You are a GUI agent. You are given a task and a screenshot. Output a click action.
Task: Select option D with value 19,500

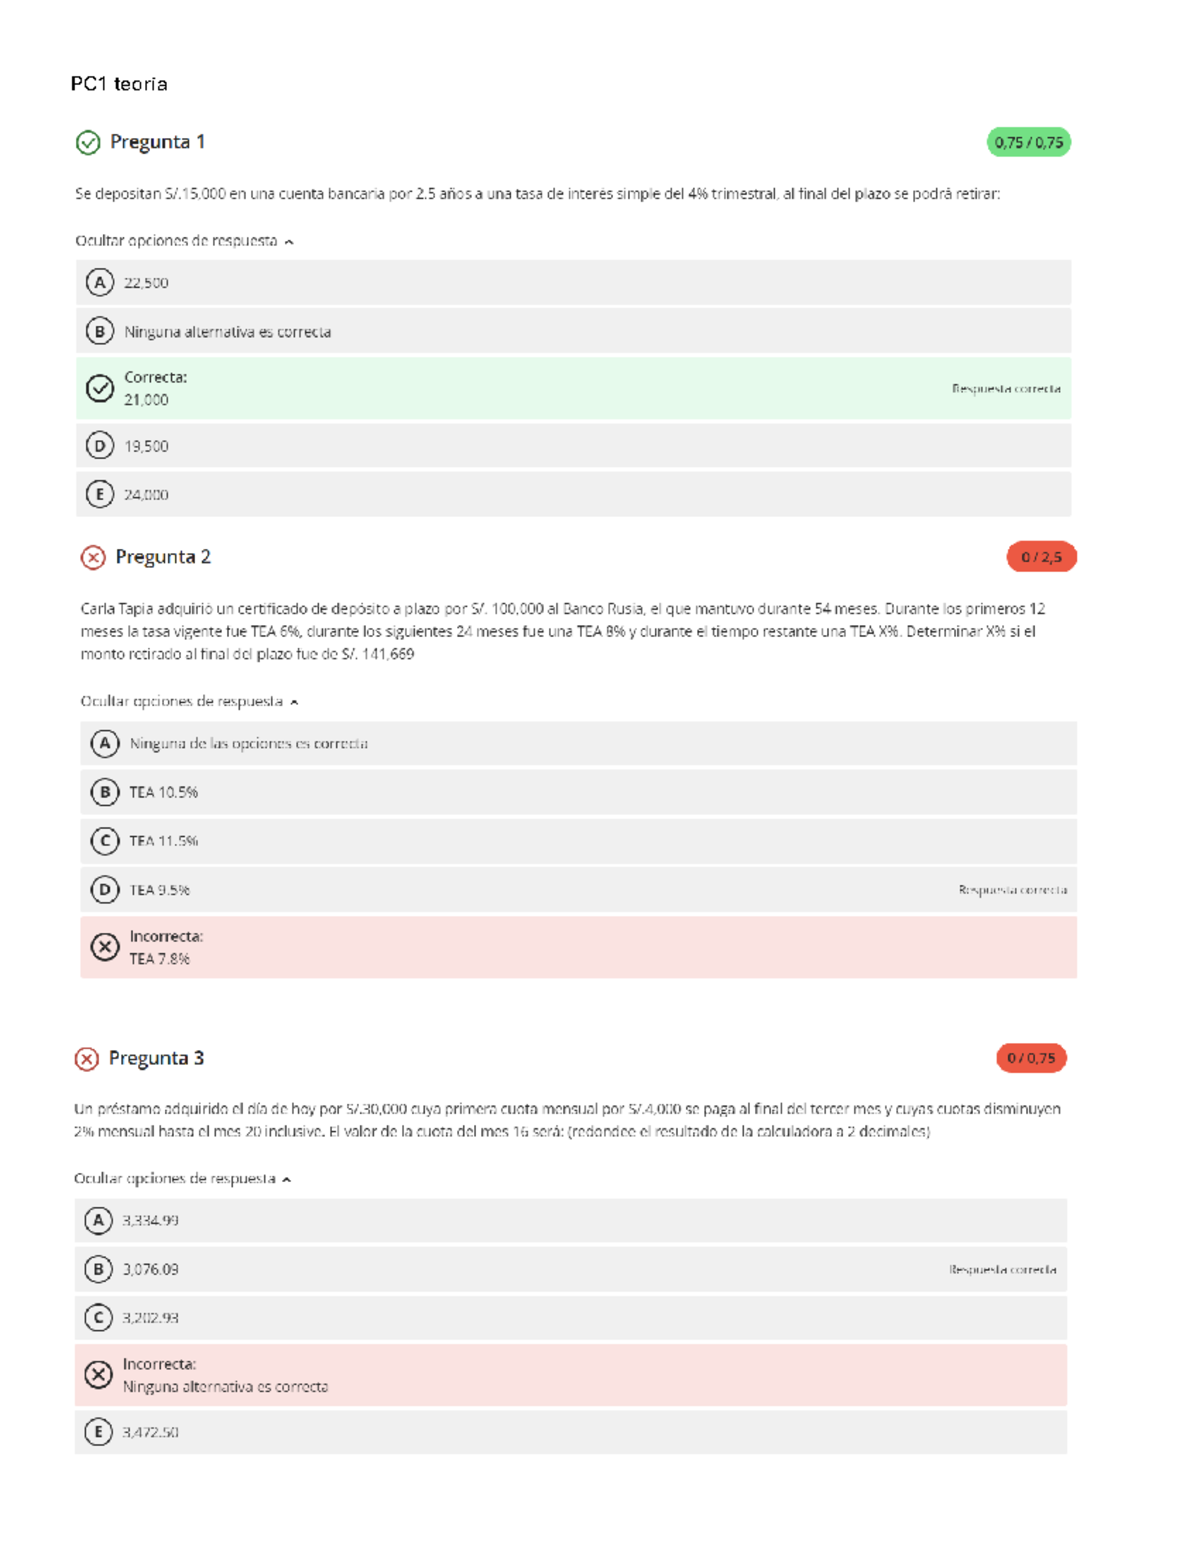point(100,446)
